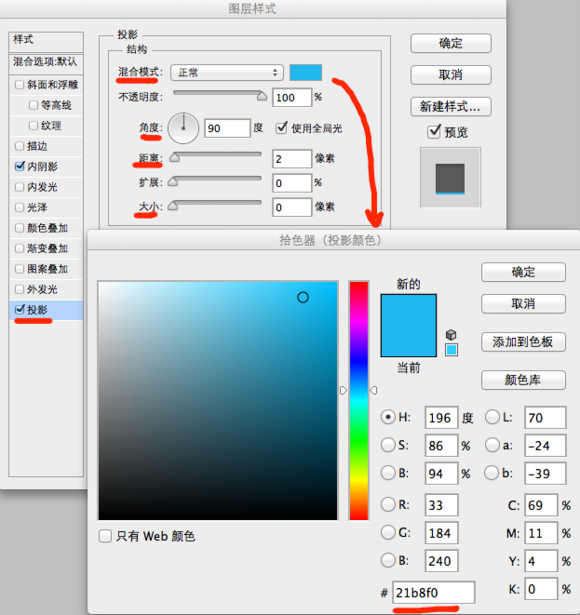Uncheck the 内阴影 checkbox
The width and height of the screenshot is (580, 615).
click(x=20, y=166)
